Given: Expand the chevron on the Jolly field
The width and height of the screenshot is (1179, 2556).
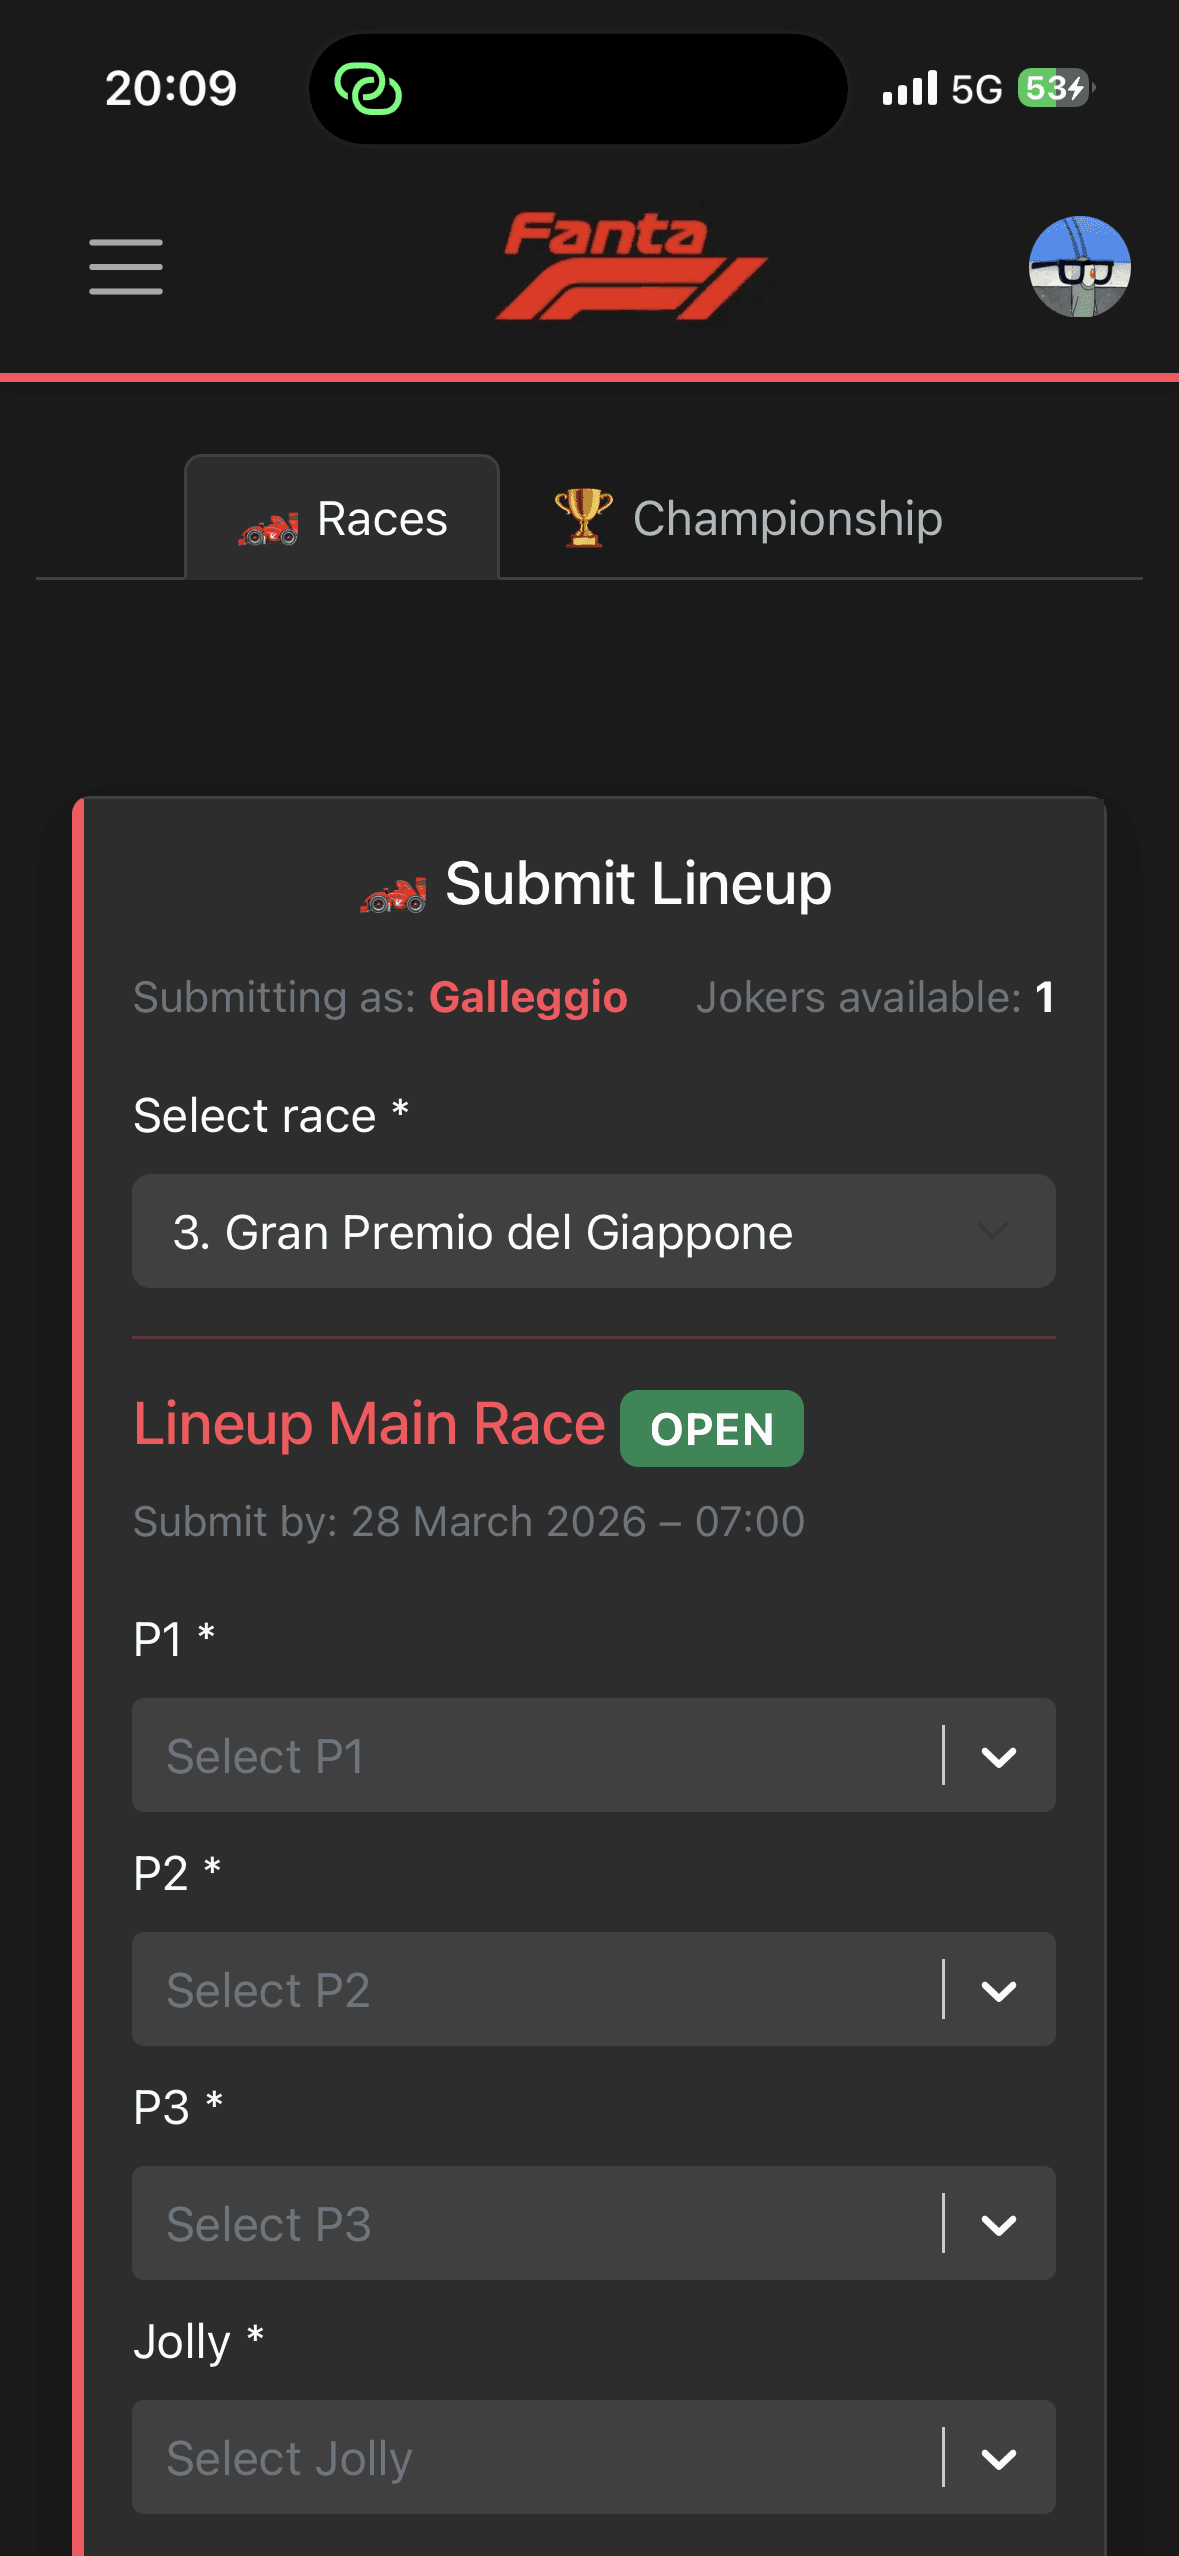Looking at the screenshot, I should [x=996, y=2458].
